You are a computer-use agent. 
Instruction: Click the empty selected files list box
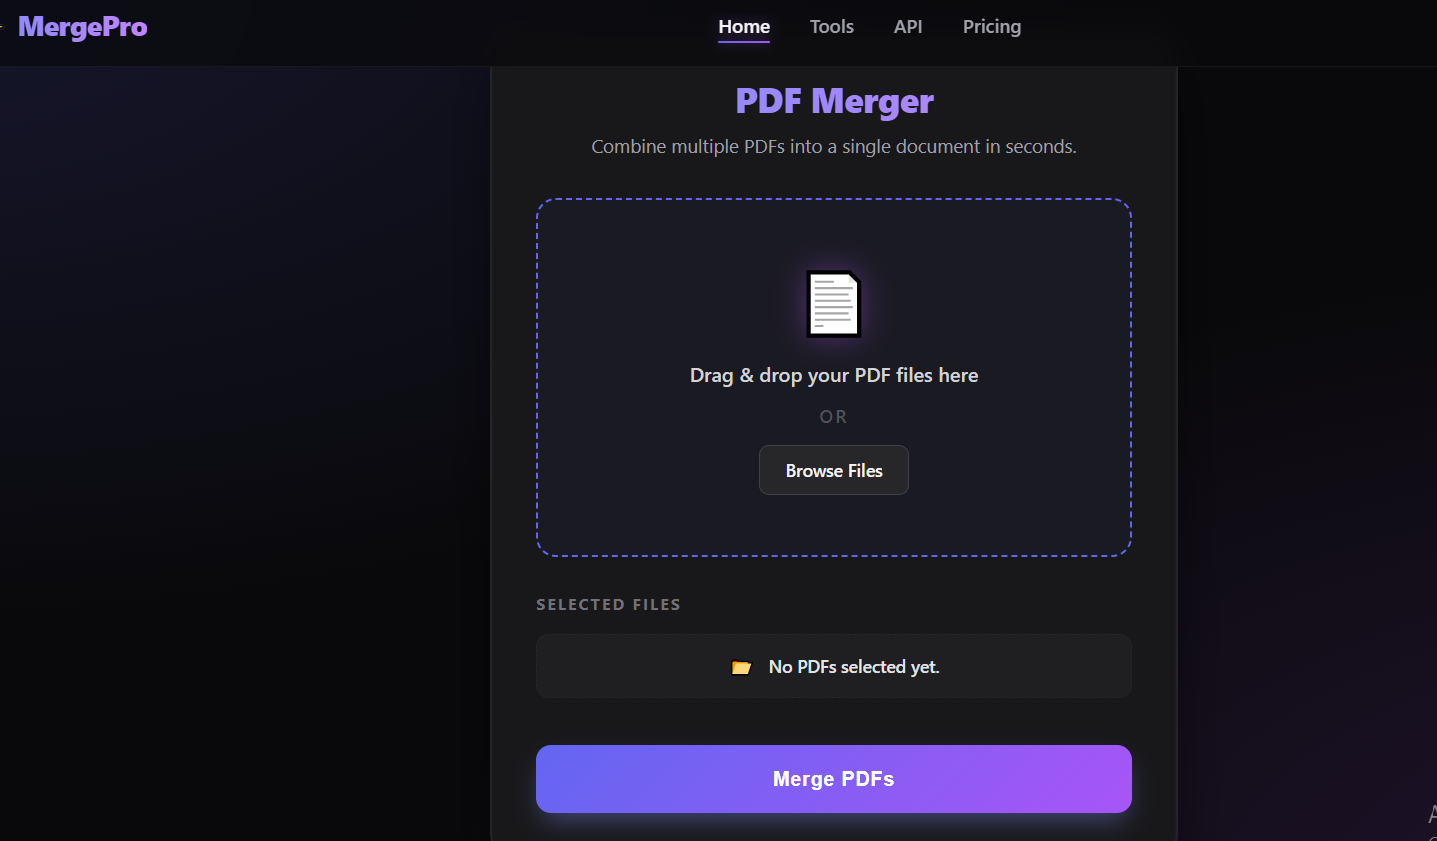(834, 666)
